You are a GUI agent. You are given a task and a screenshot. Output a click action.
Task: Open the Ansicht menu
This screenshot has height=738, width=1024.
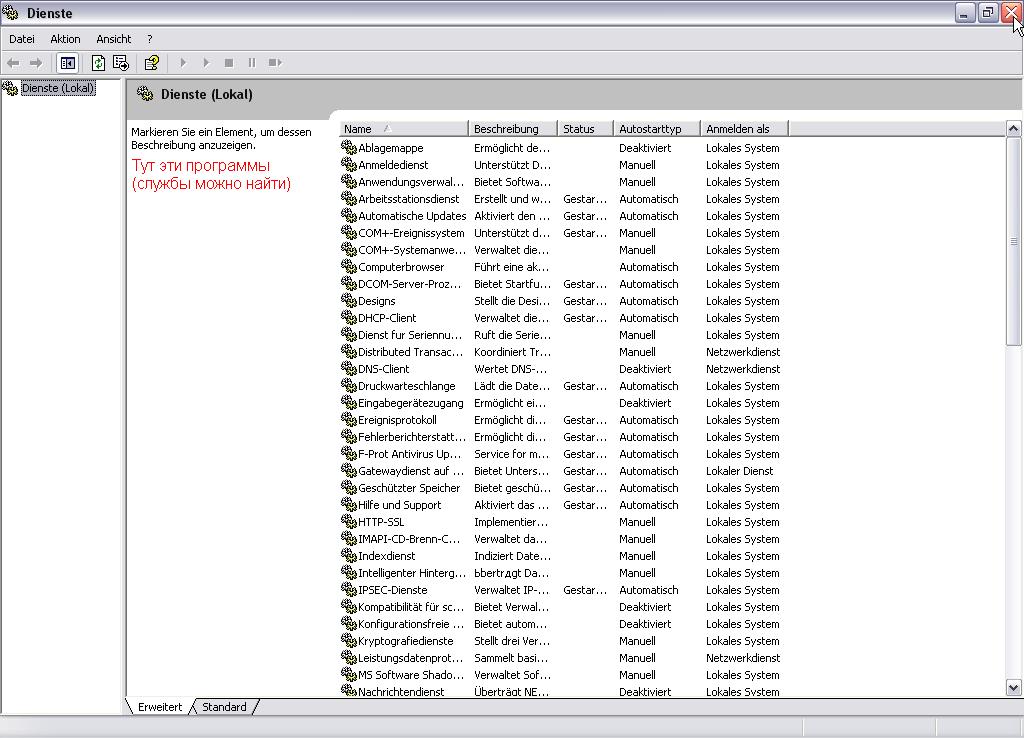[x=114, y=39]
